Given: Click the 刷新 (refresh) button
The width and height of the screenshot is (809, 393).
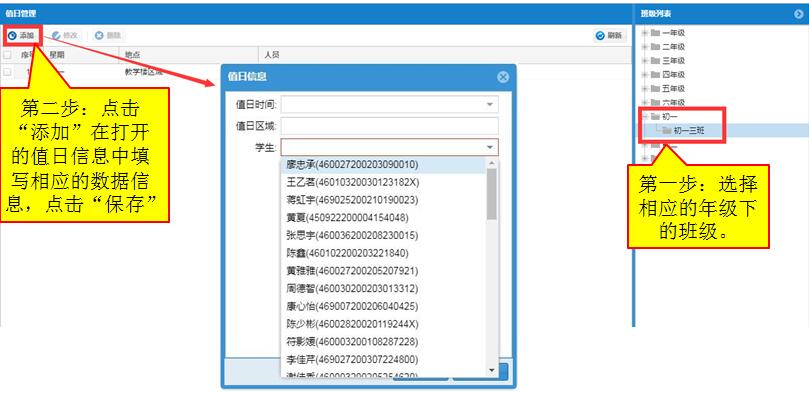Looking at the screenshot, I should tap(609, 36).
